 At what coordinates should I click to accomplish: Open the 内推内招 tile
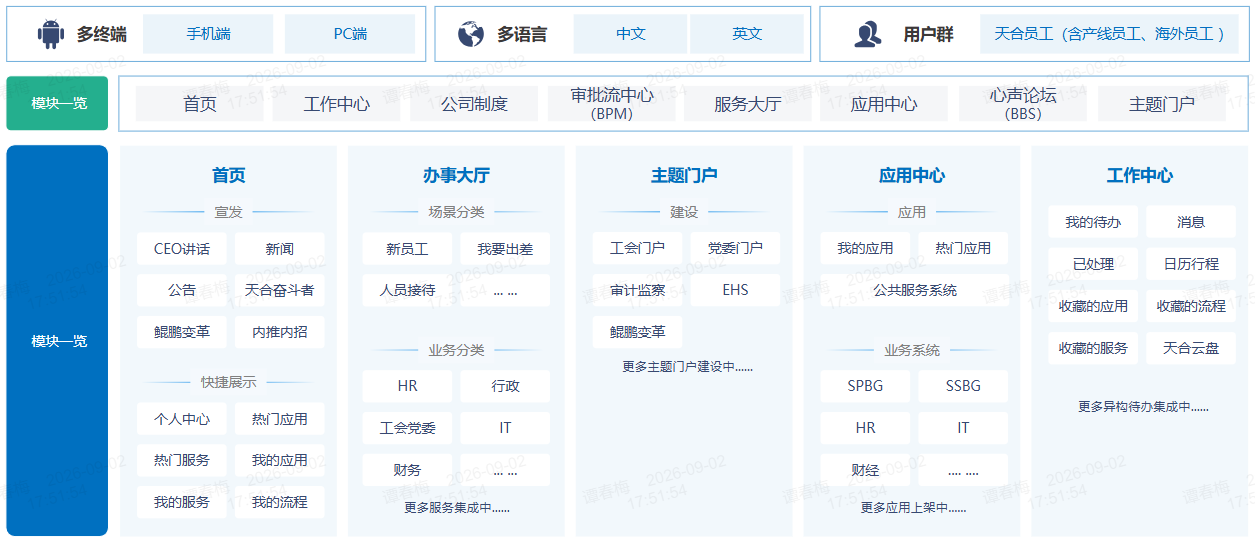tap(280, 332)
